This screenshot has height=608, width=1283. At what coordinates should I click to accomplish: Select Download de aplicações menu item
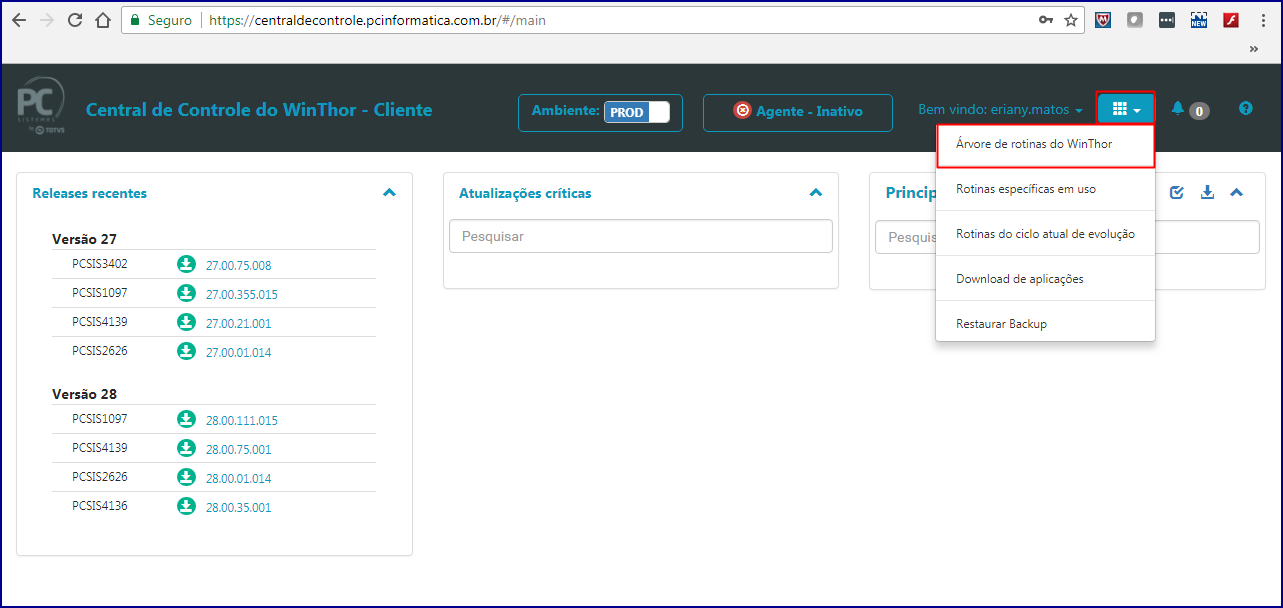(x=1045, y=279)
